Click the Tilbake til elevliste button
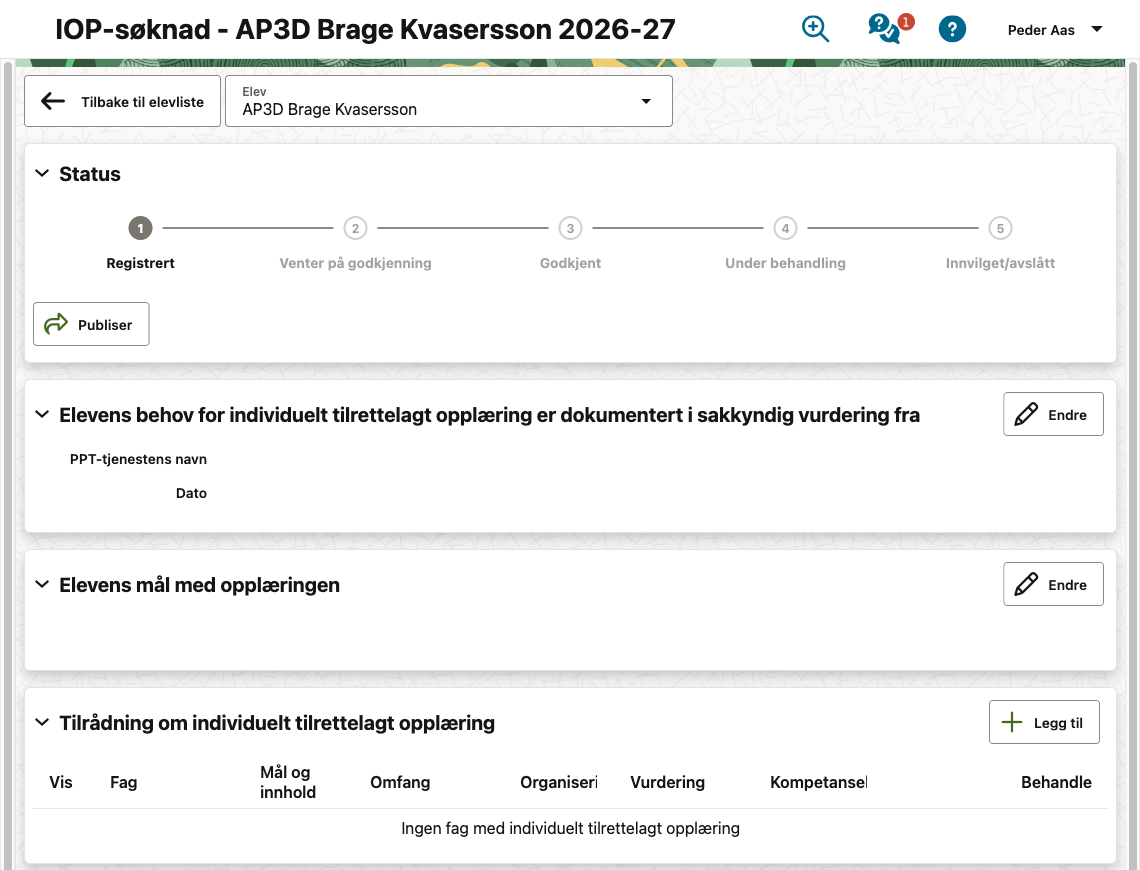The image size is (1140, 870). point(122,101)
